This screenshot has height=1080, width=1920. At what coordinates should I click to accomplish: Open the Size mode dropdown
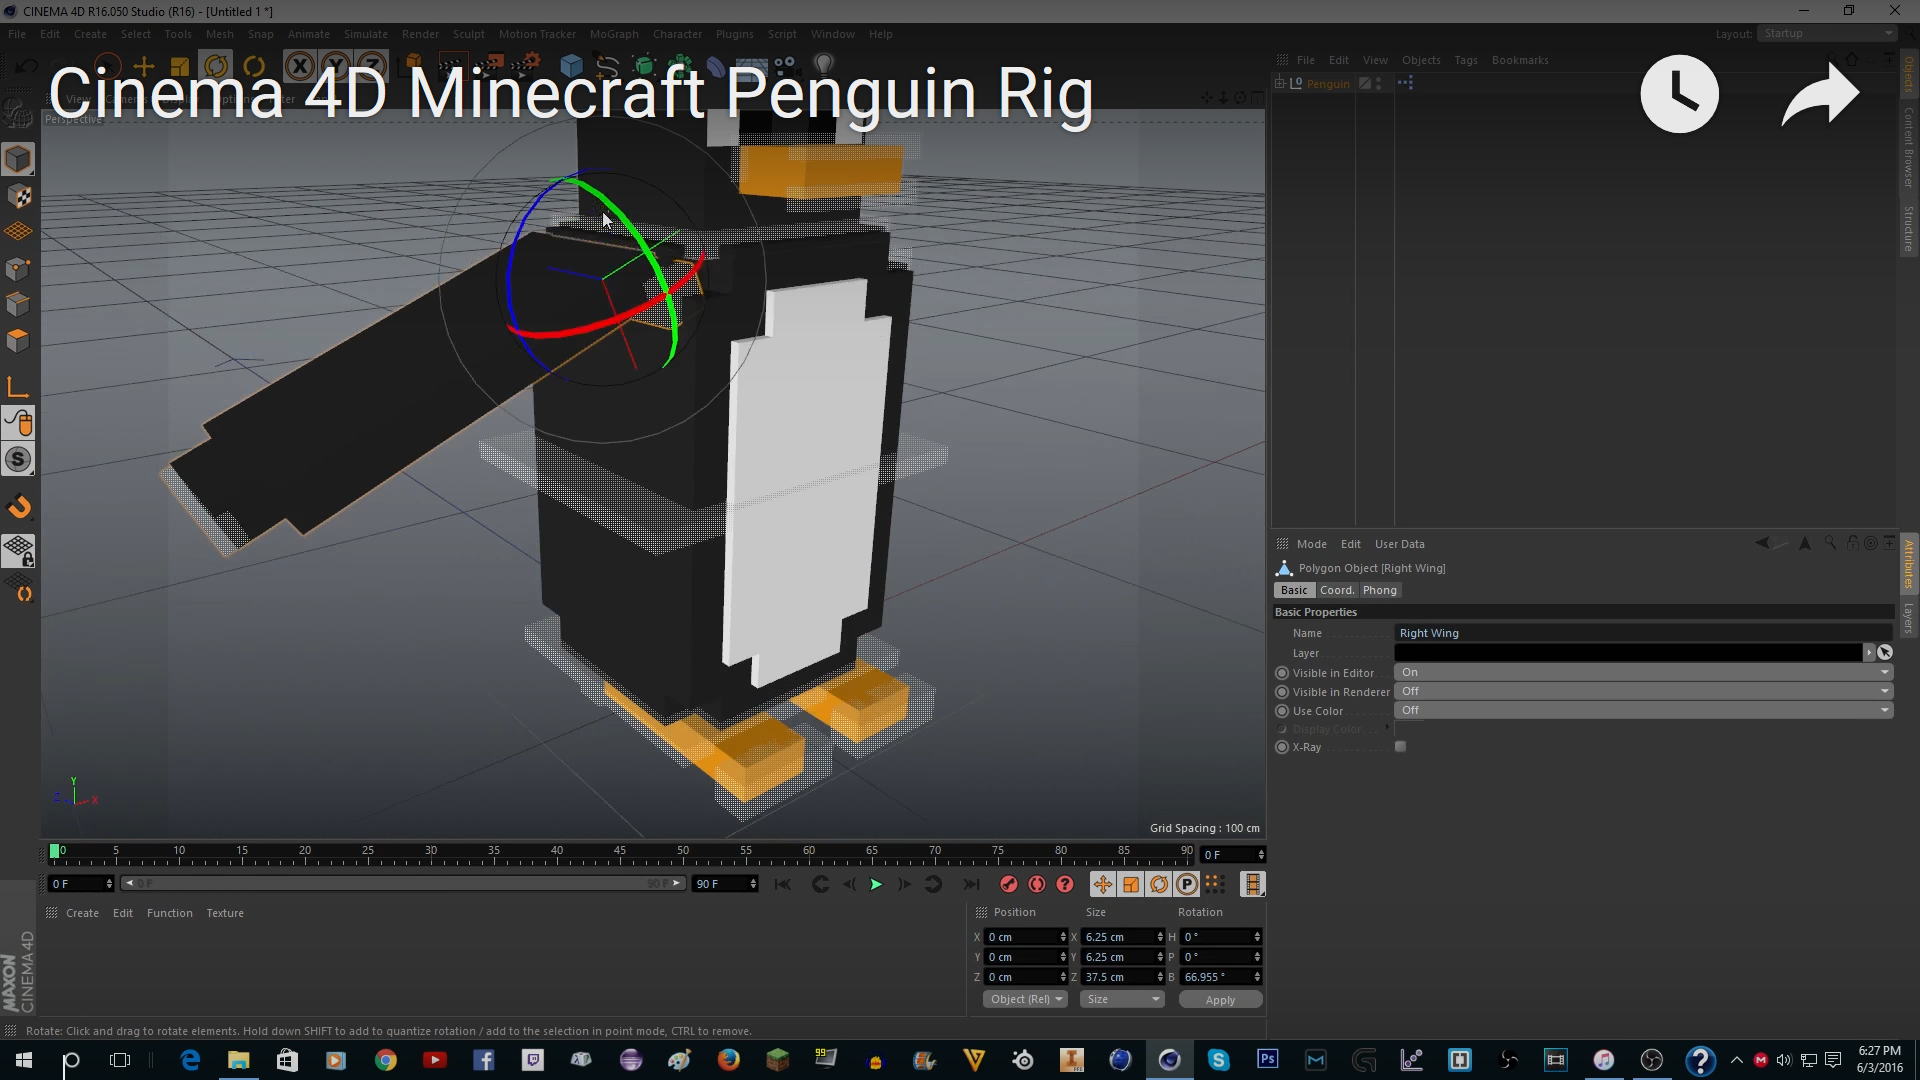1122,1000
